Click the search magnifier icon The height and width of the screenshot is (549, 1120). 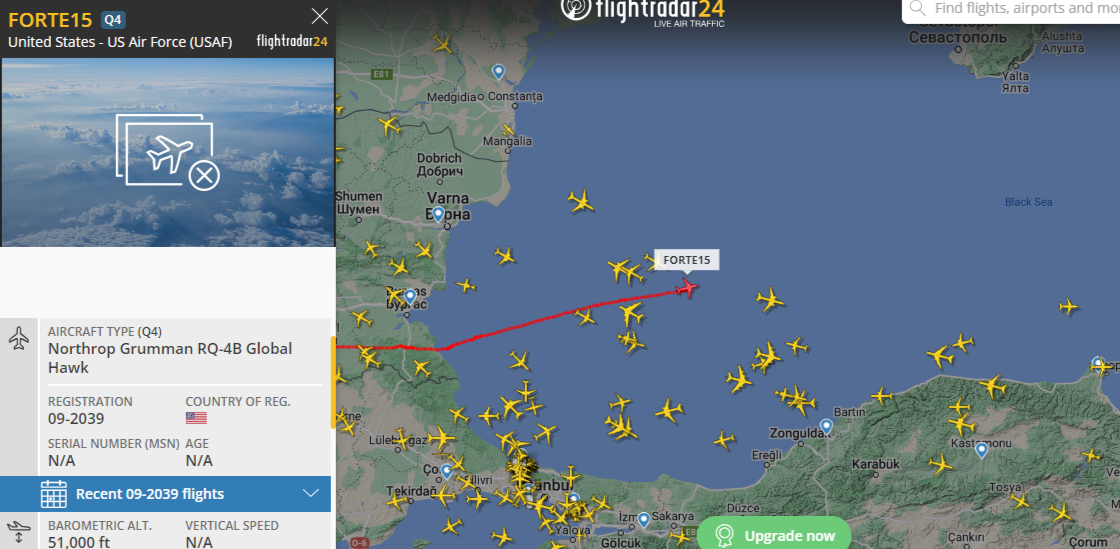(918, 9)
